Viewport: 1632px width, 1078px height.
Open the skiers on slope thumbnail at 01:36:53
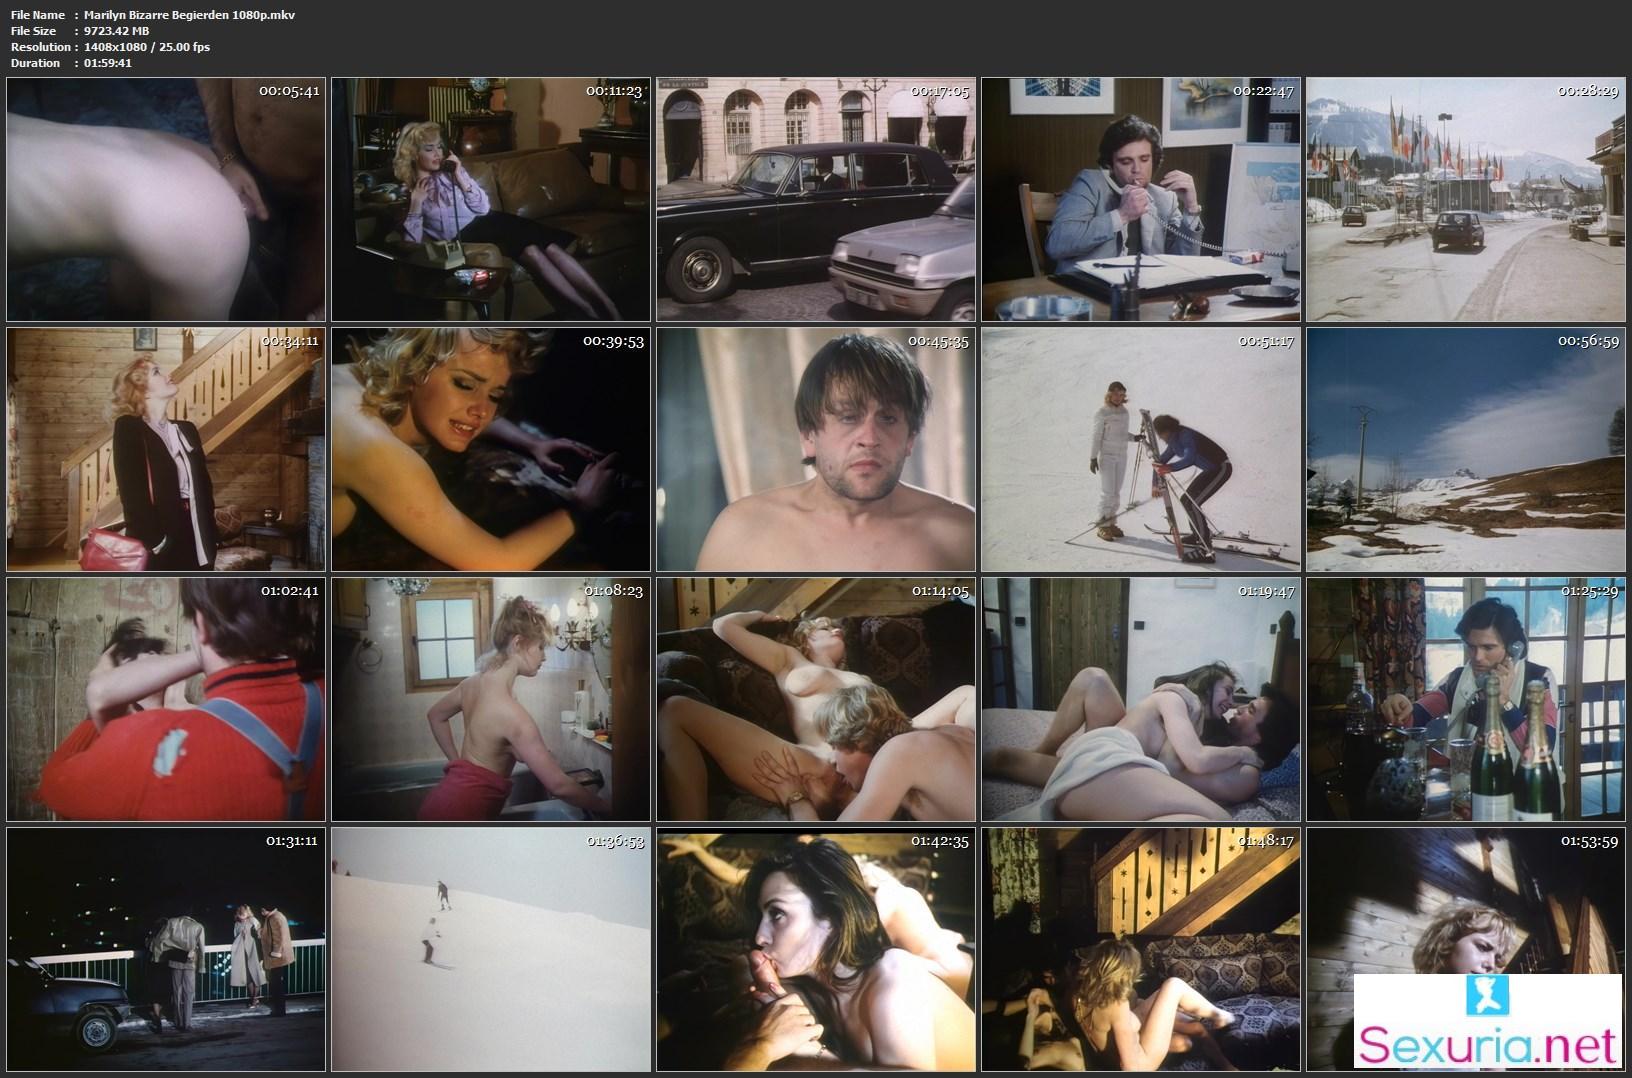(x=491, y=948)
